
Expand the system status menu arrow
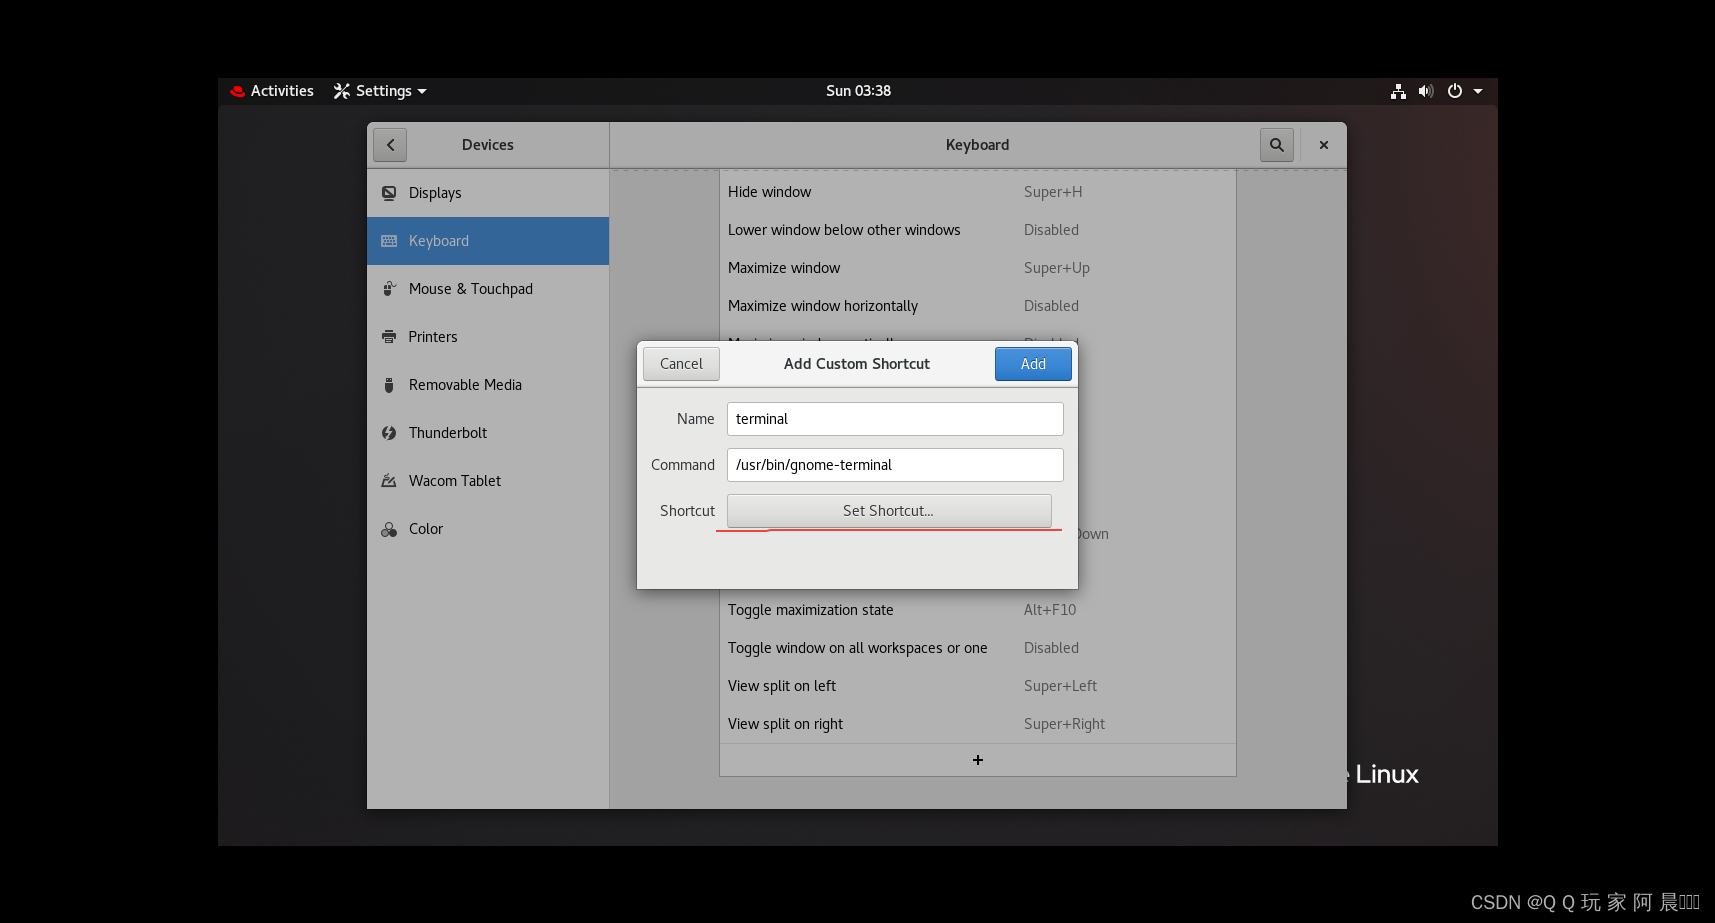tap(1479, 91)
